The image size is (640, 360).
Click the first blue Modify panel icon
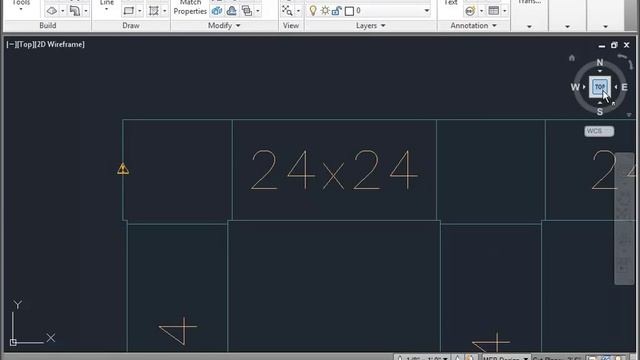217,11
